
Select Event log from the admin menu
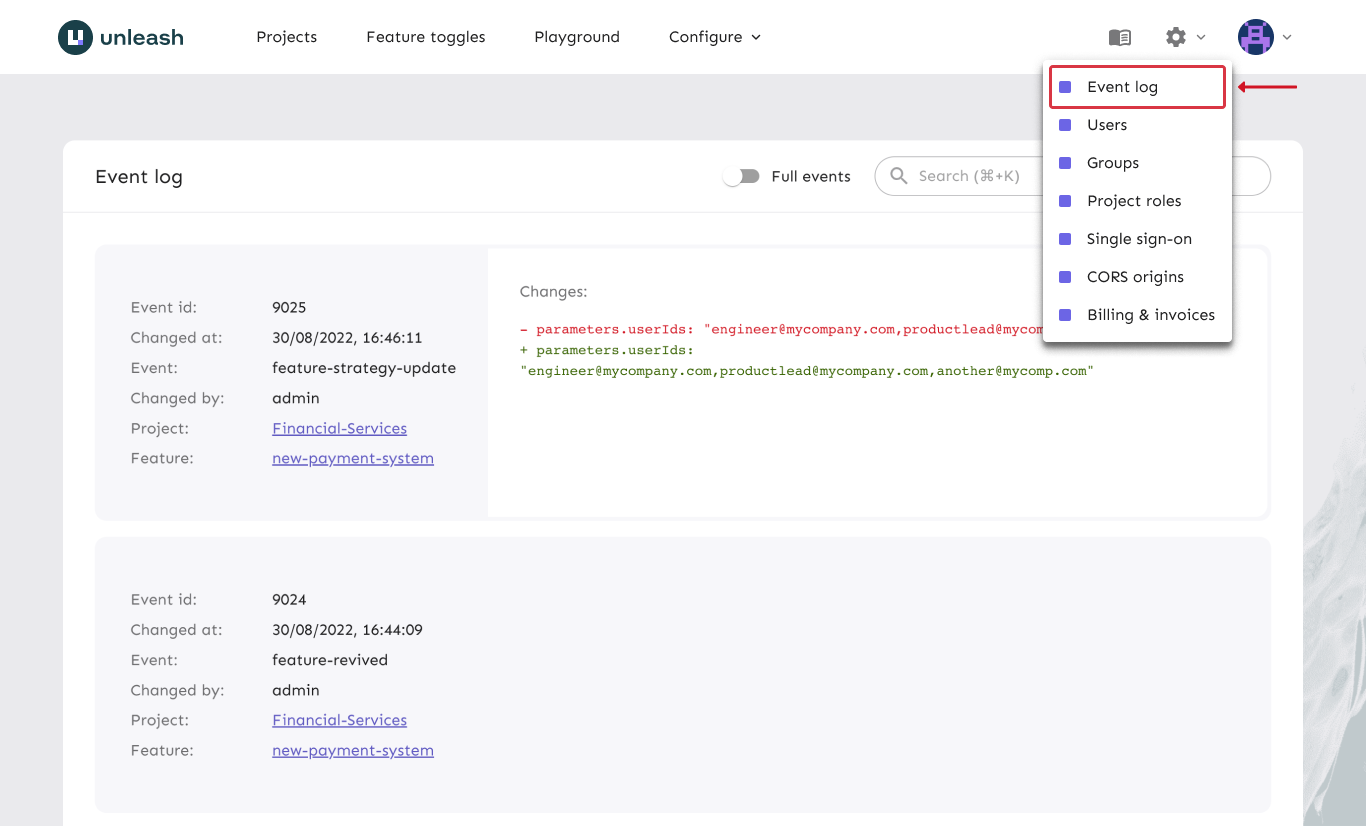[1122, 87]
